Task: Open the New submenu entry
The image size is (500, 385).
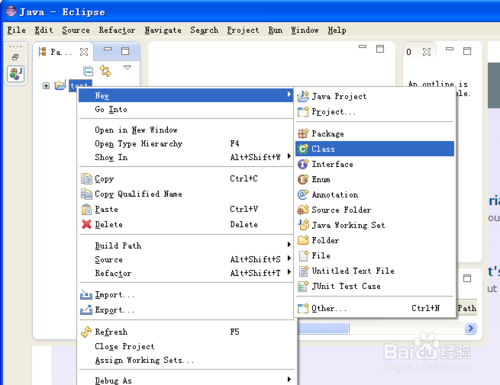Action: click(x=186, y=95)
